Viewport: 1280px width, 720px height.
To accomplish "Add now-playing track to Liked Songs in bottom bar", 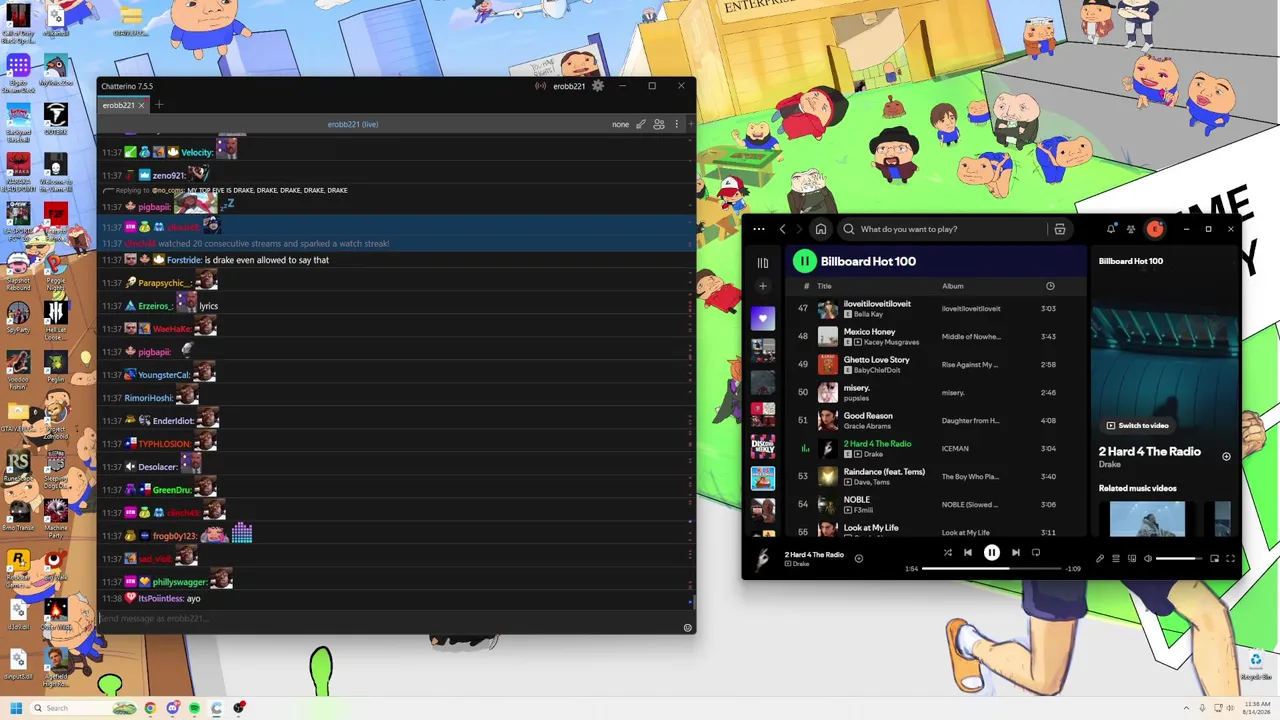I will (859, 559).
